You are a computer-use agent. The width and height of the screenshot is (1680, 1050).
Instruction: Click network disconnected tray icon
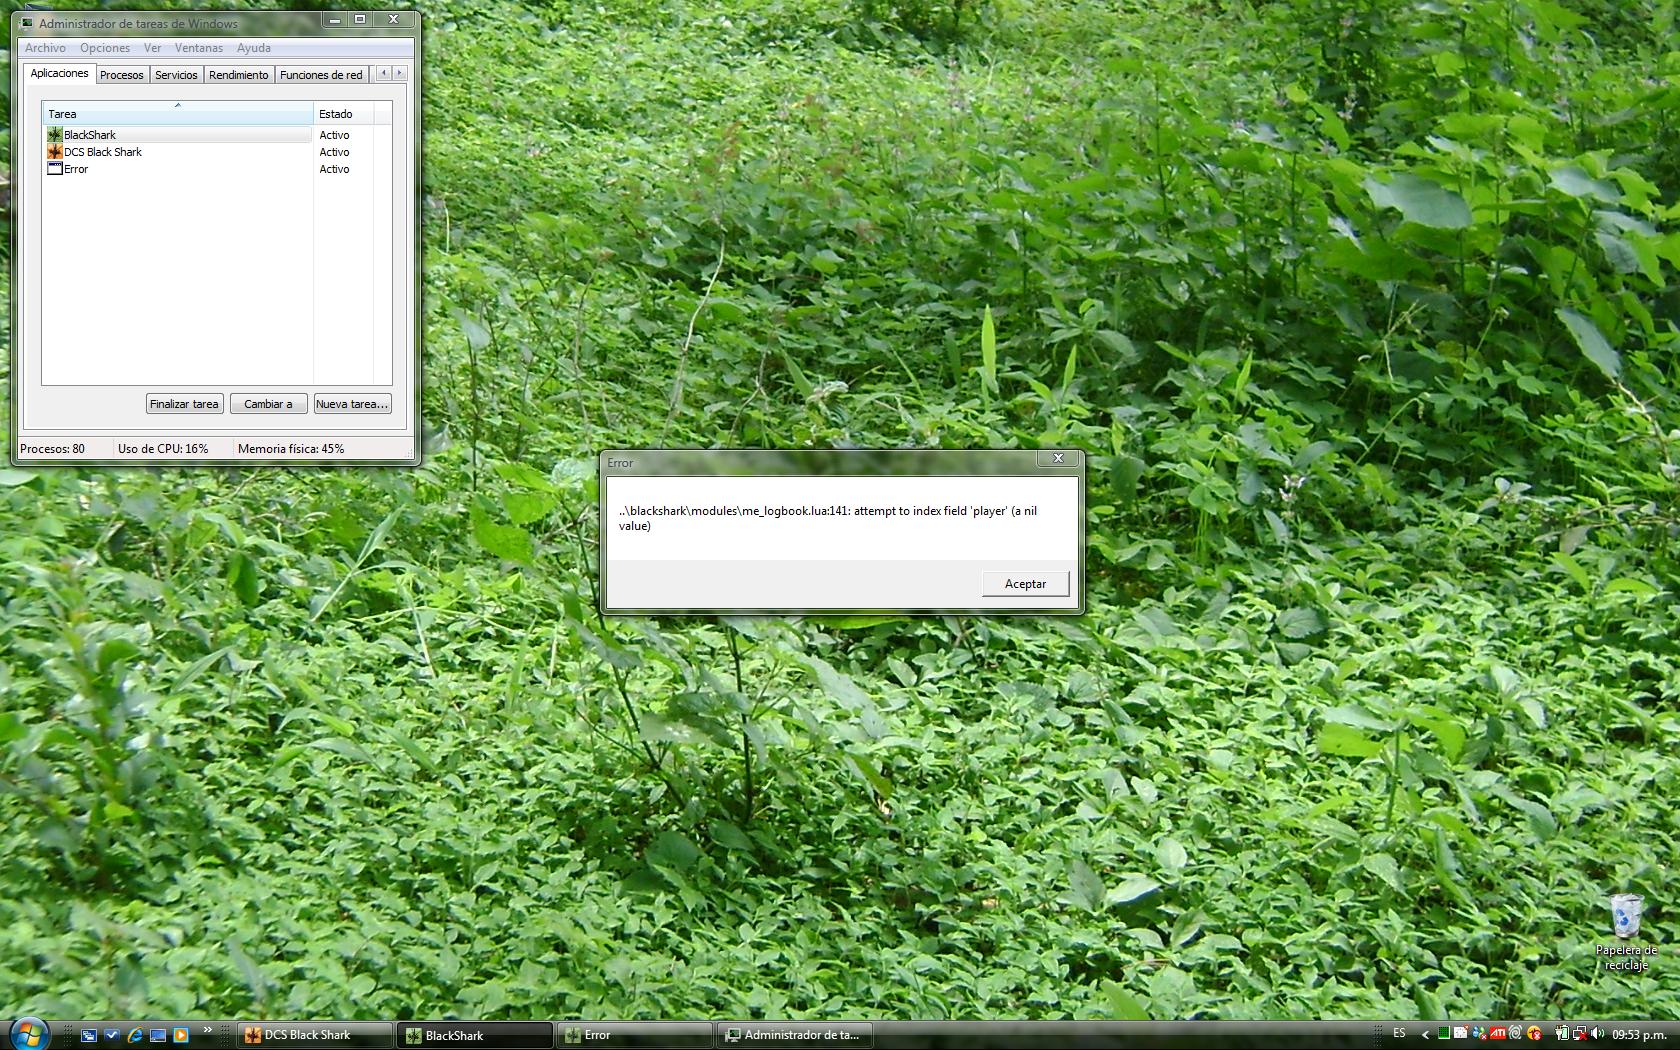[x=1580, y=1034]
